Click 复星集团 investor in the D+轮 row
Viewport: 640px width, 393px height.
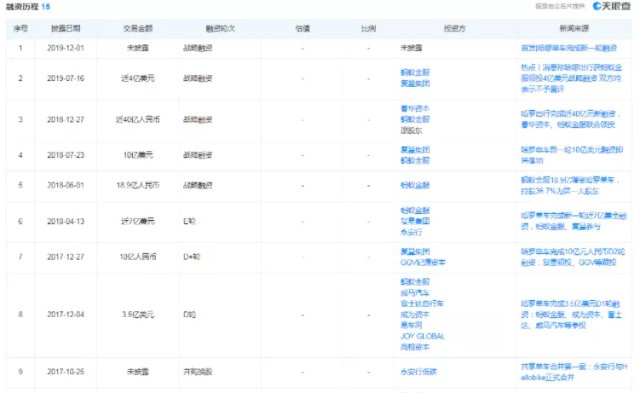click(x=415, y=251)
